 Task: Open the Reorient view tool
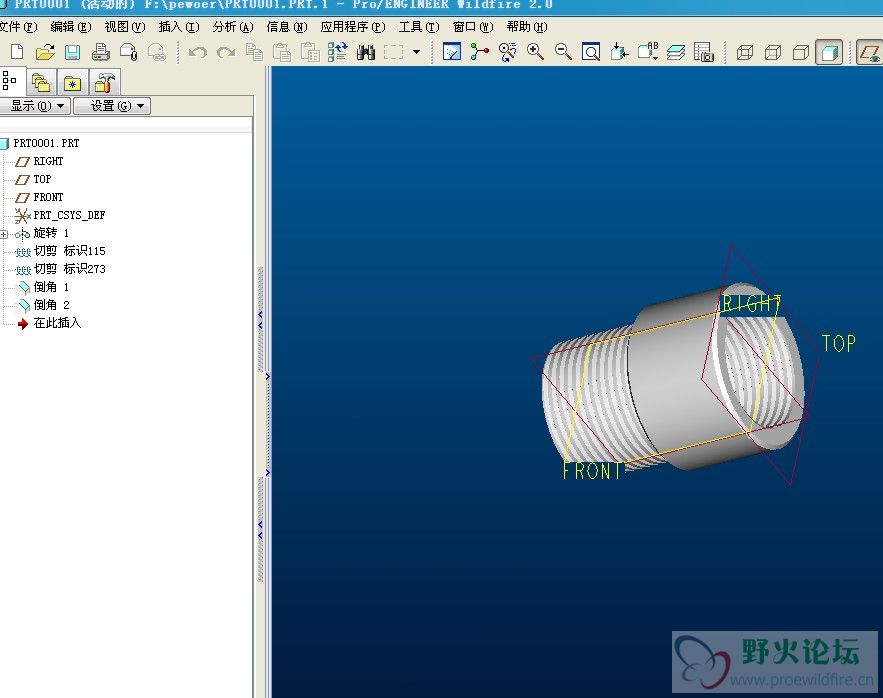coord(619,52)
